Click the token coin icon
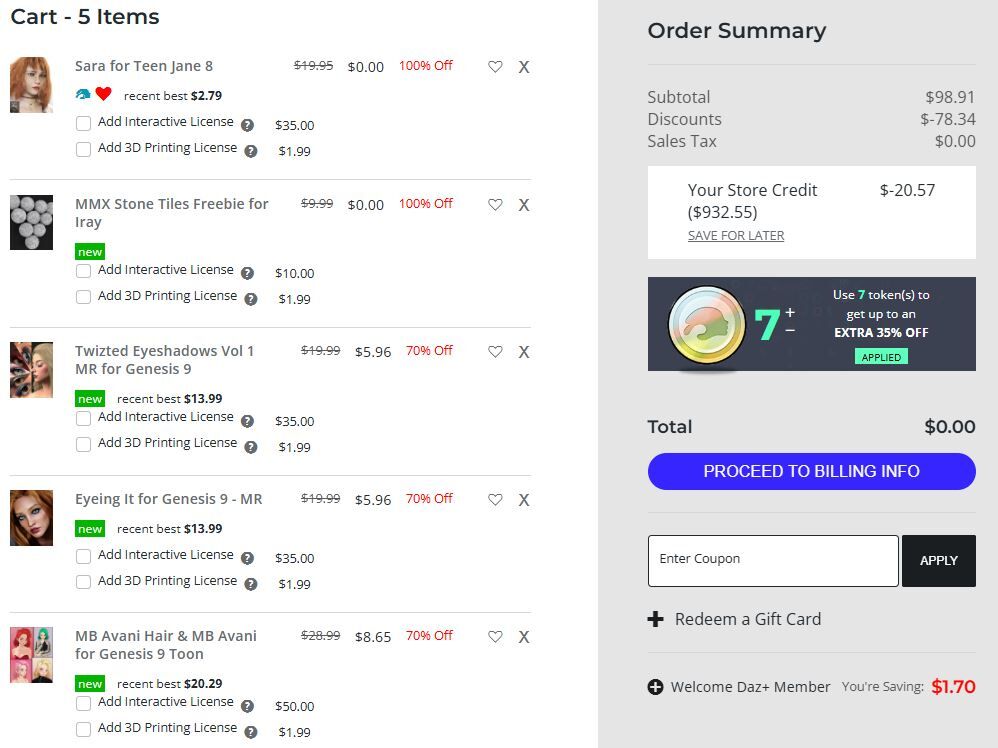Screen dimensions: 998x748 tap(706, 325)
